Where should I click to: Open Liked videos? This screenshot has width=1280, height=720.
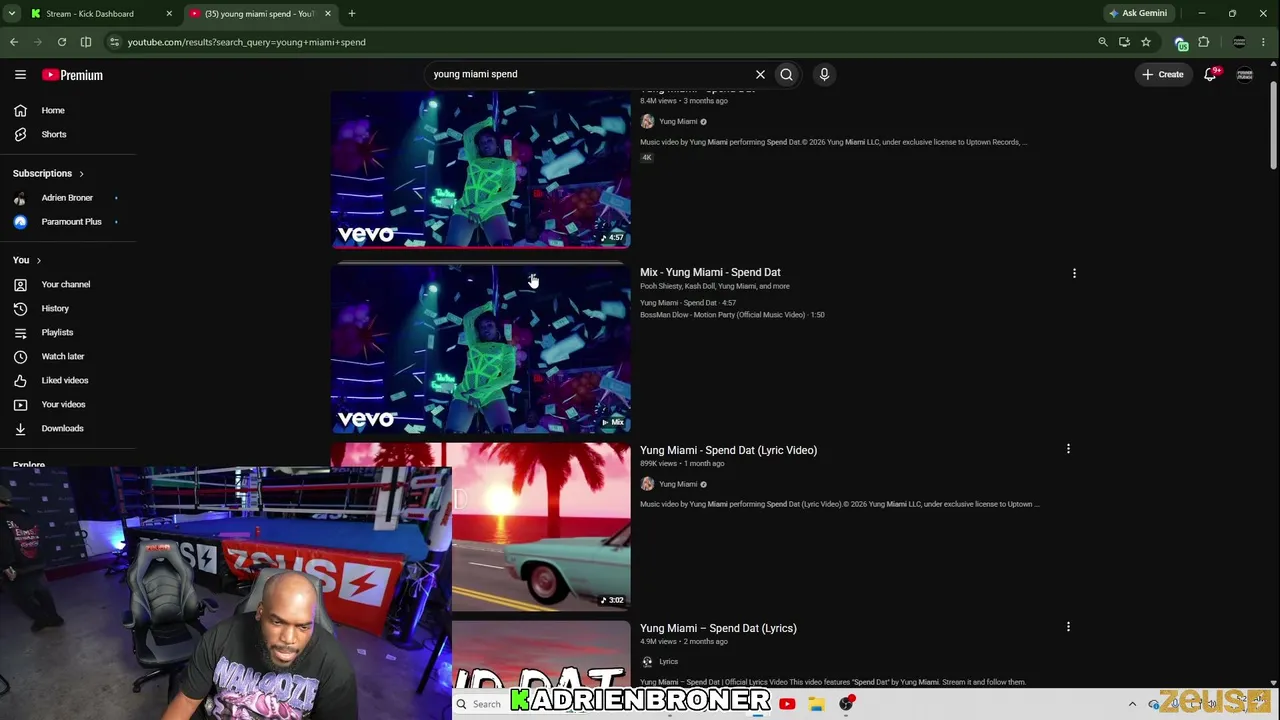(65, 380)
